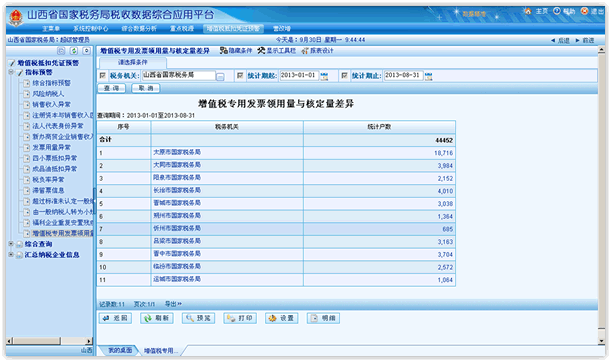The width and height of the screenshot is (611, 362).
Task: Click the 退出 exit icon
Action: pyautogui.click(x=585, y=11)
